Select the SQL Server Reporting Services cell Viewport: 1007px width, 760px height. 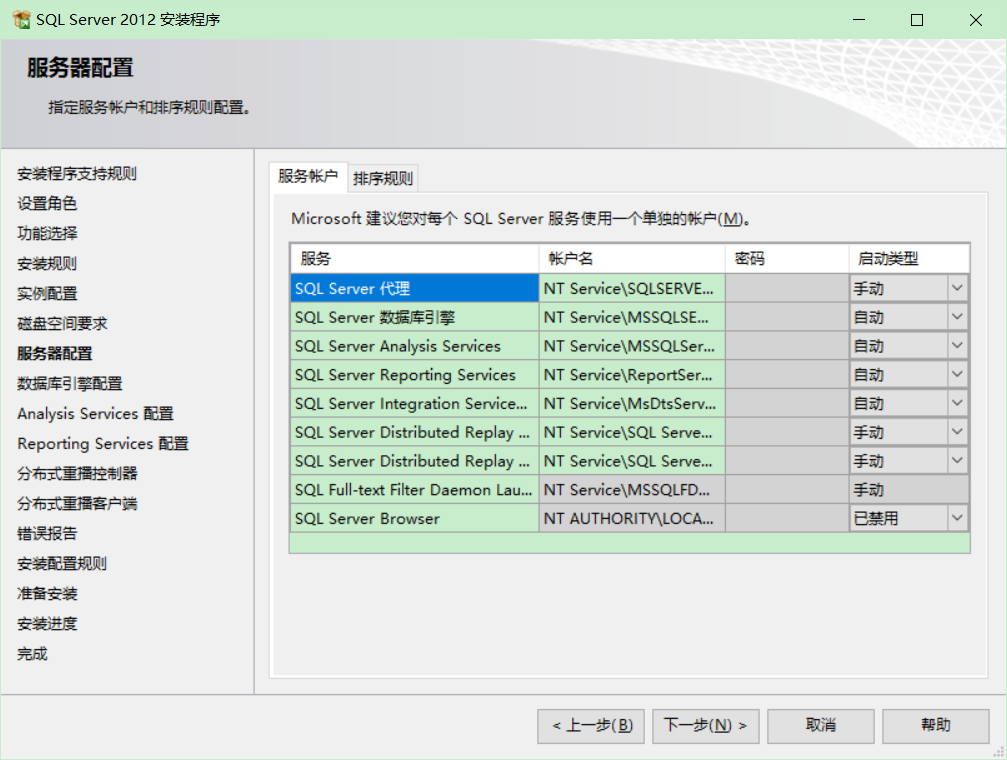pyautogui.click(x=414, y=375)
